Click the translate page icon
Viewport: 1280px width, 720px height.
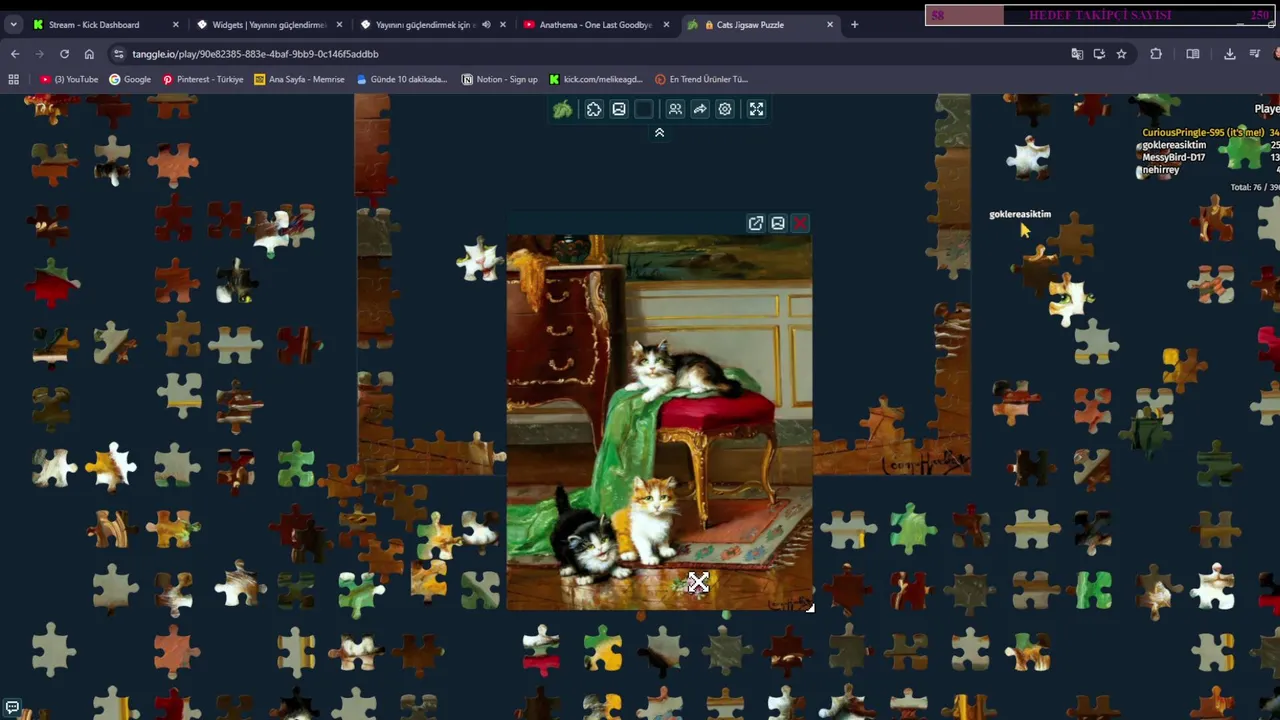pyautogui.click(x=1077, y=54)
